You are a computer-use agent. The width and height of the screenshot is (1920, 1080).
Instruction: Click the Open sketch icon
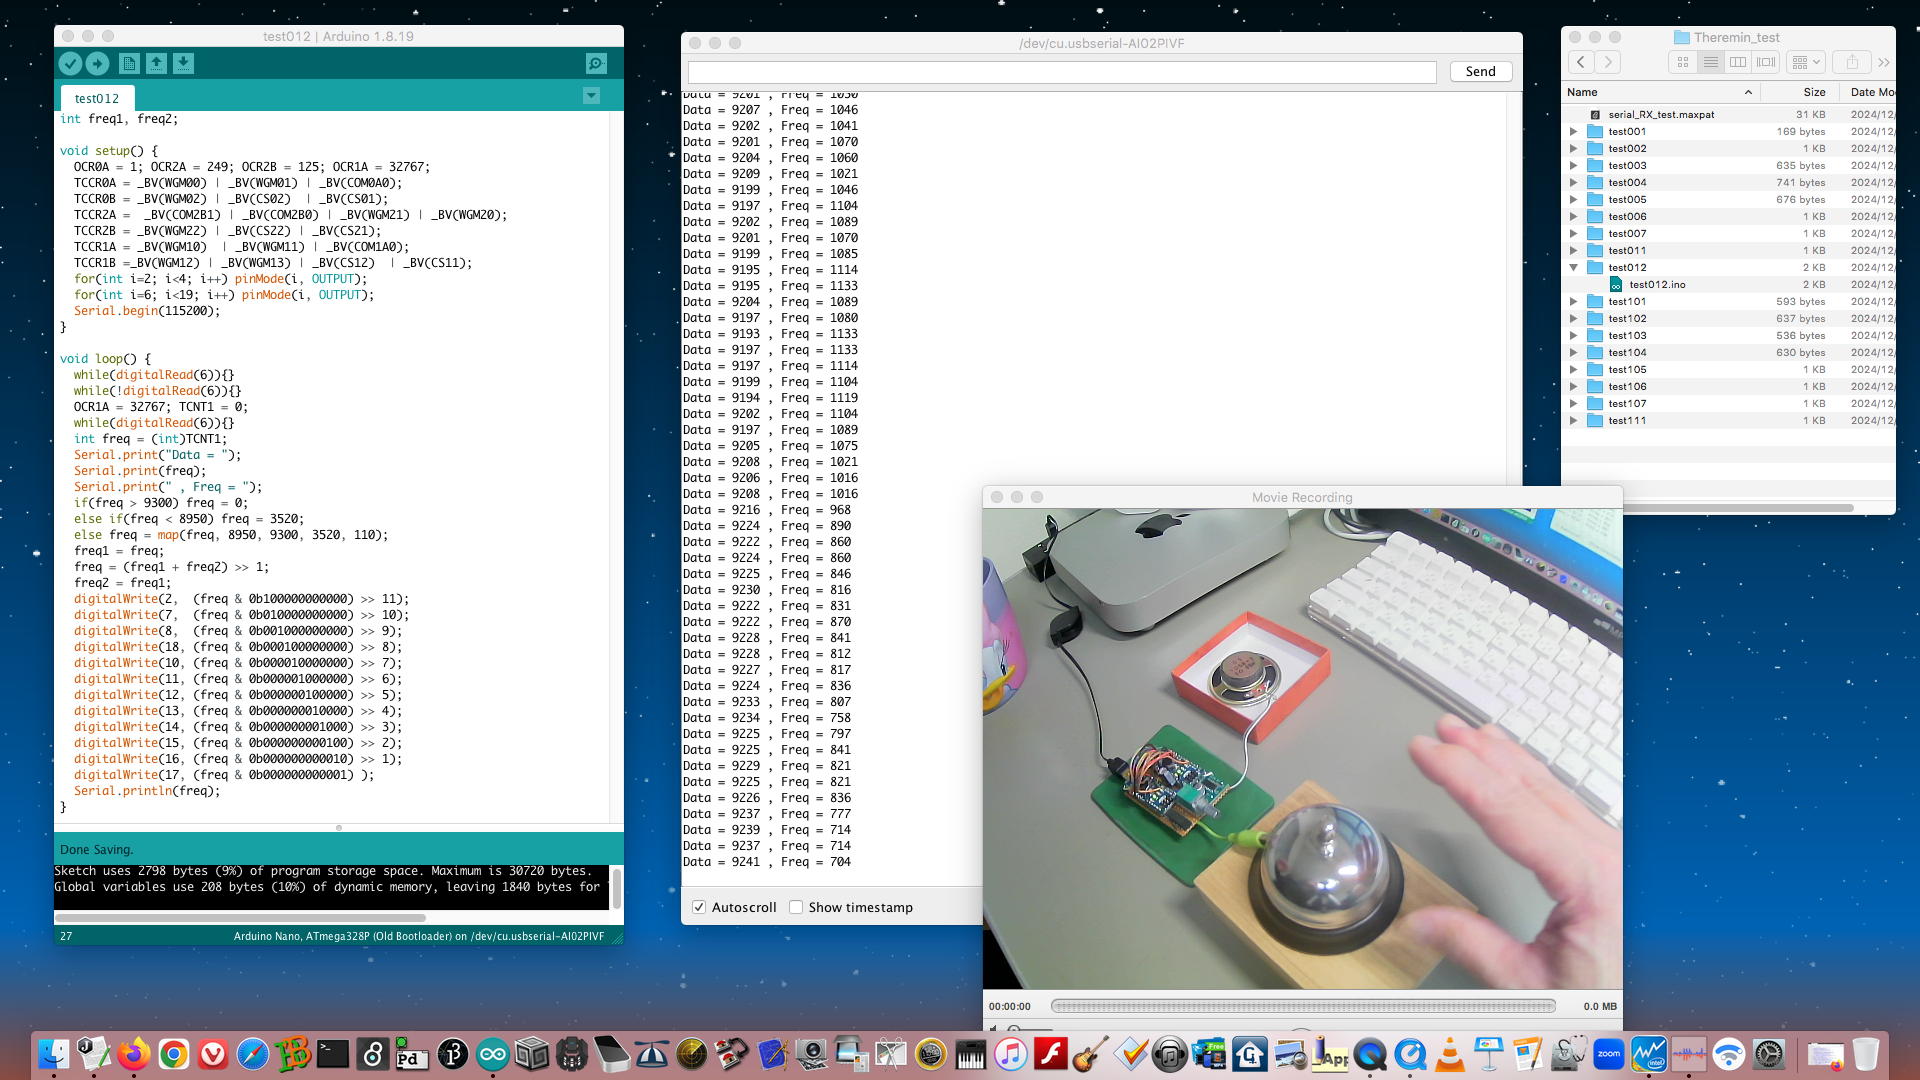pos(156,64)
